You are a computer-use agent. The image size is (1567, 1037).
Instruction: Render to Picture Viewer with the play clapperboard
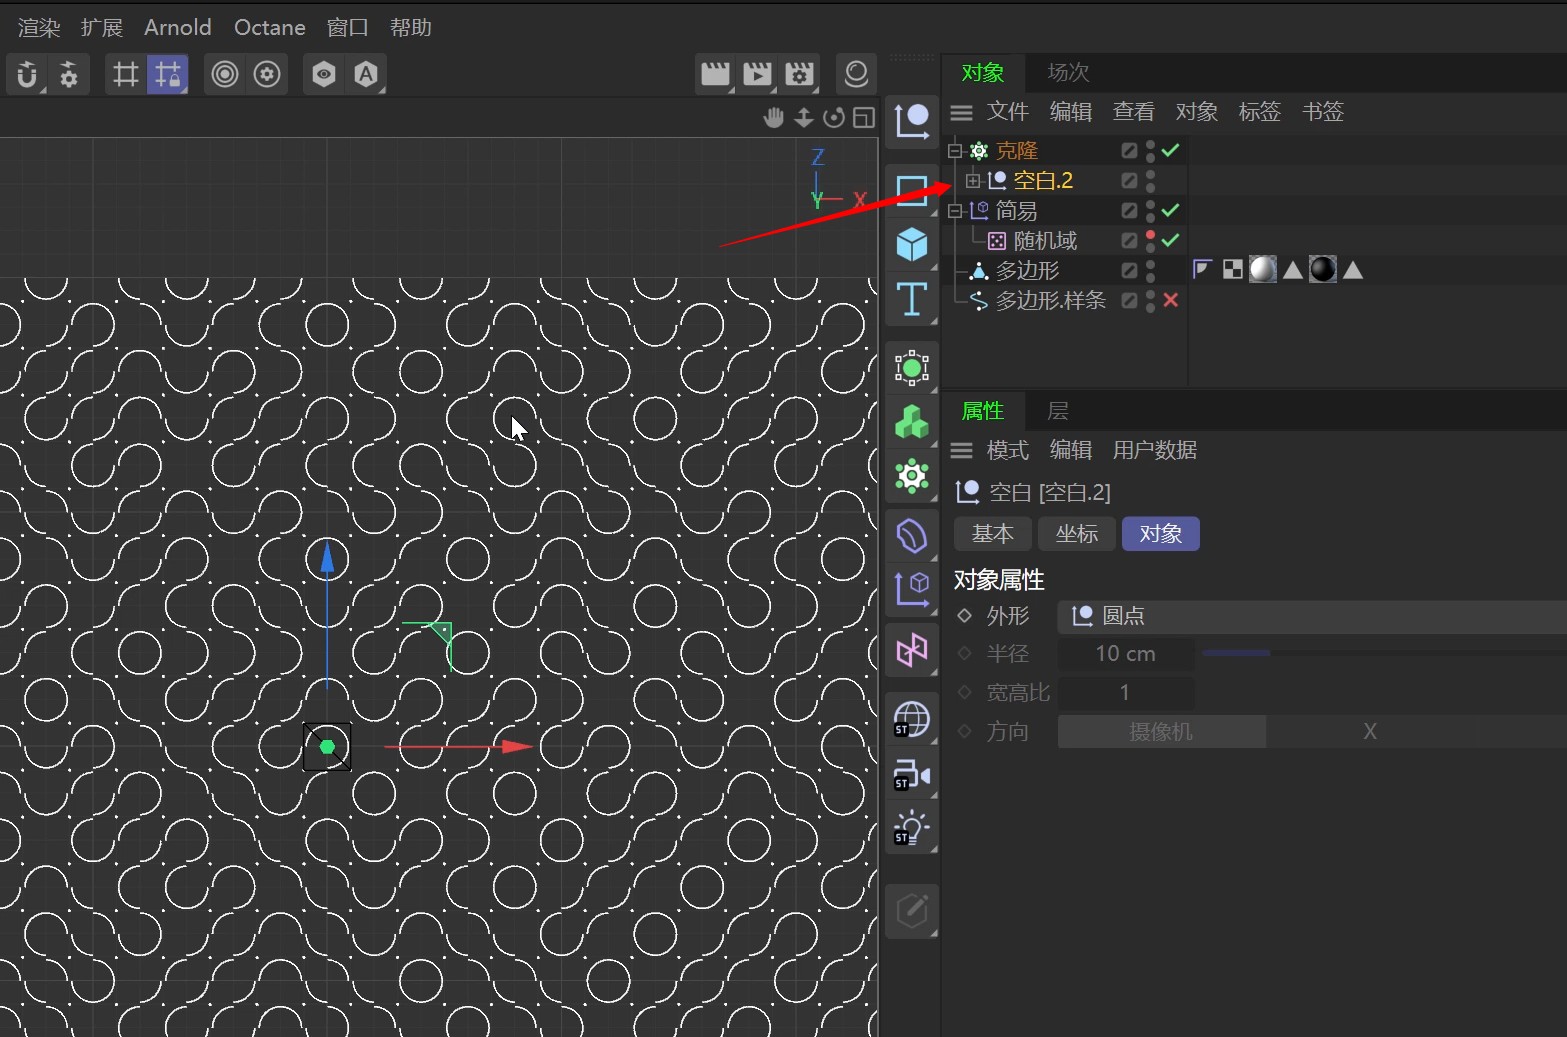tap(757, 74)
